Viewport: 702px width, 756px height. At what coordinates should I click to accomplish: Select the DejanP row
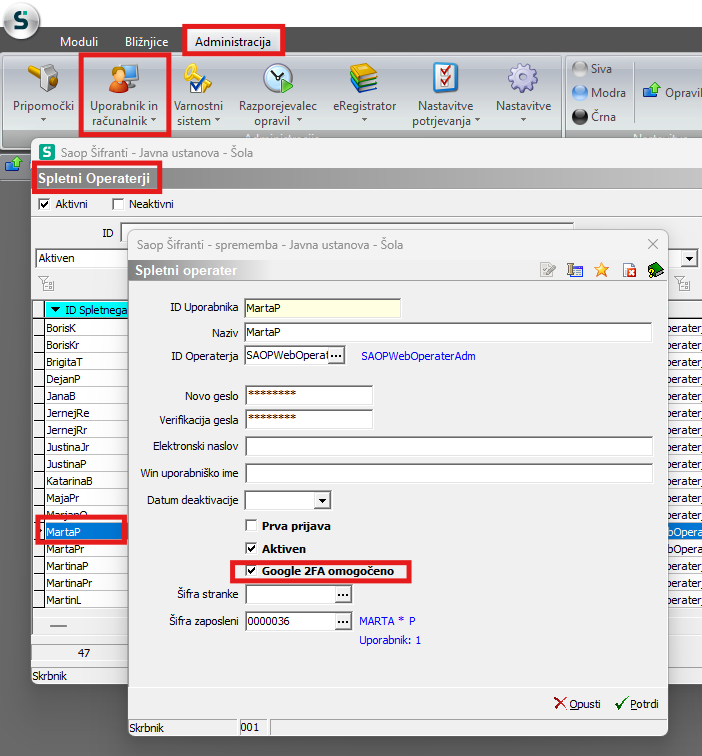pyautogui.click(x=86, y=379)
